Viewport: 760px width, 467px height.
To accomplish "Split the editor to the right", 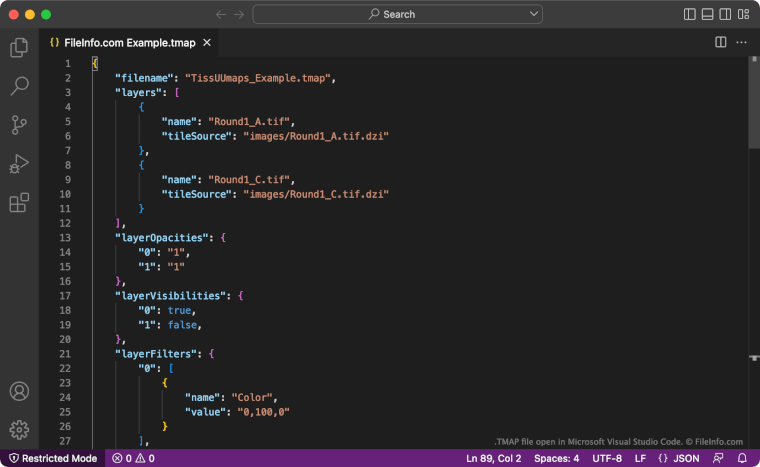I will [x=721, y=42].
